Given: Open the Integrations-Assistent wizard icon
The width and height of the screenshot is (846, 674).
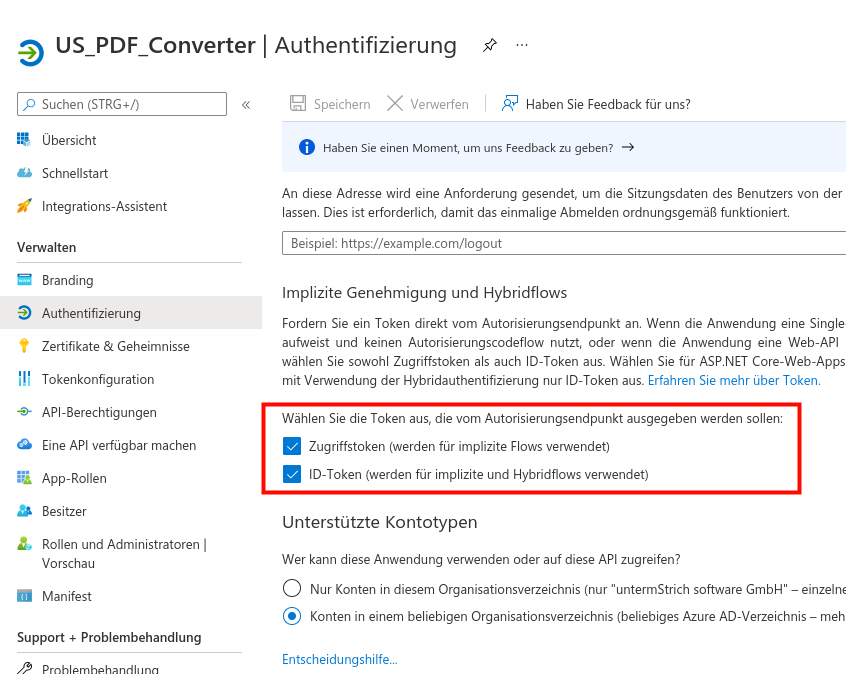Looking at the screenshot, I should click(22, 206).
